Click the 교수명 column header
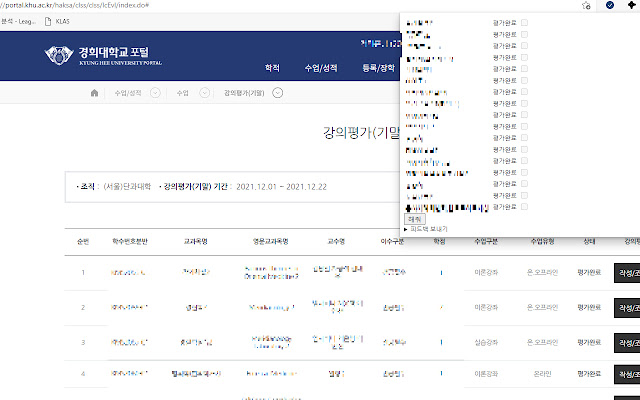Image resolution: width=640 pixels, height=400 pixels. 336,242
